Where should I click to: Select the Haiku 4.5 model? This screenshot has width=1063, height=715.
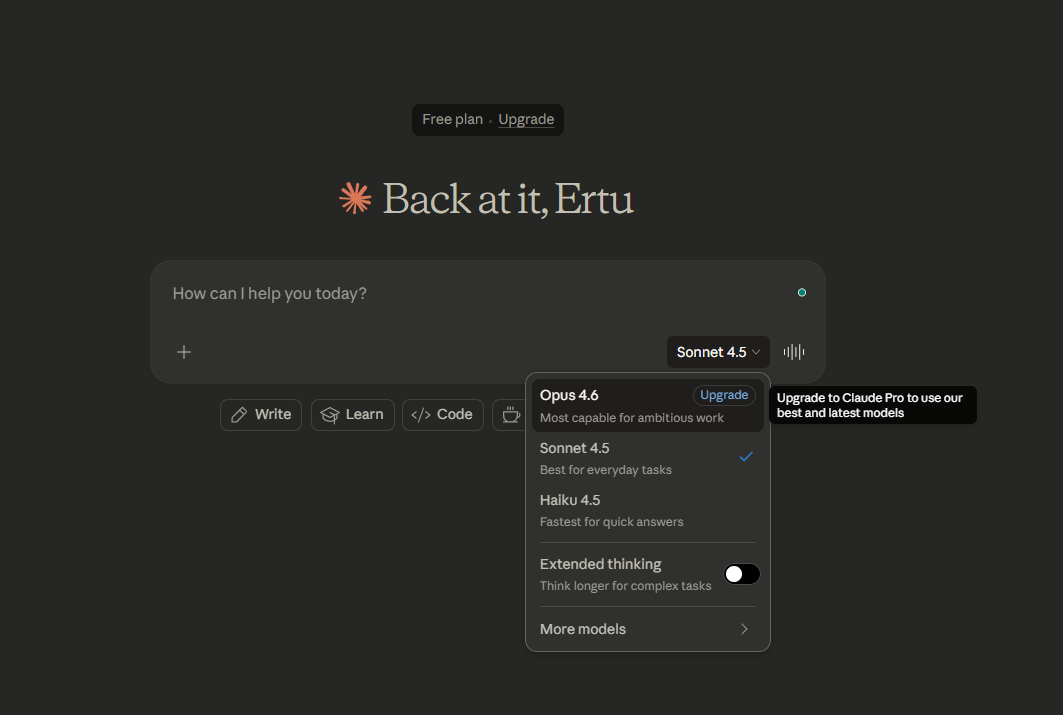[647, 510]
